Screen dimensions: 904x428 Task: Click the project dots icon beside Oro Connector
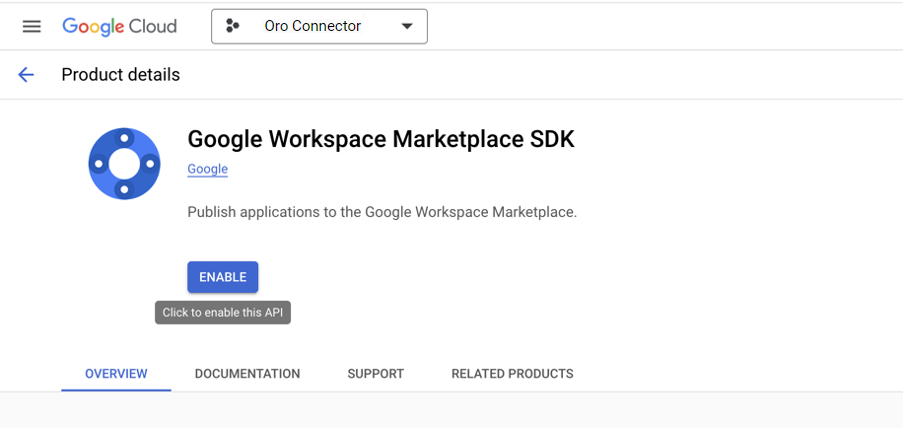[x=233, y=27]
